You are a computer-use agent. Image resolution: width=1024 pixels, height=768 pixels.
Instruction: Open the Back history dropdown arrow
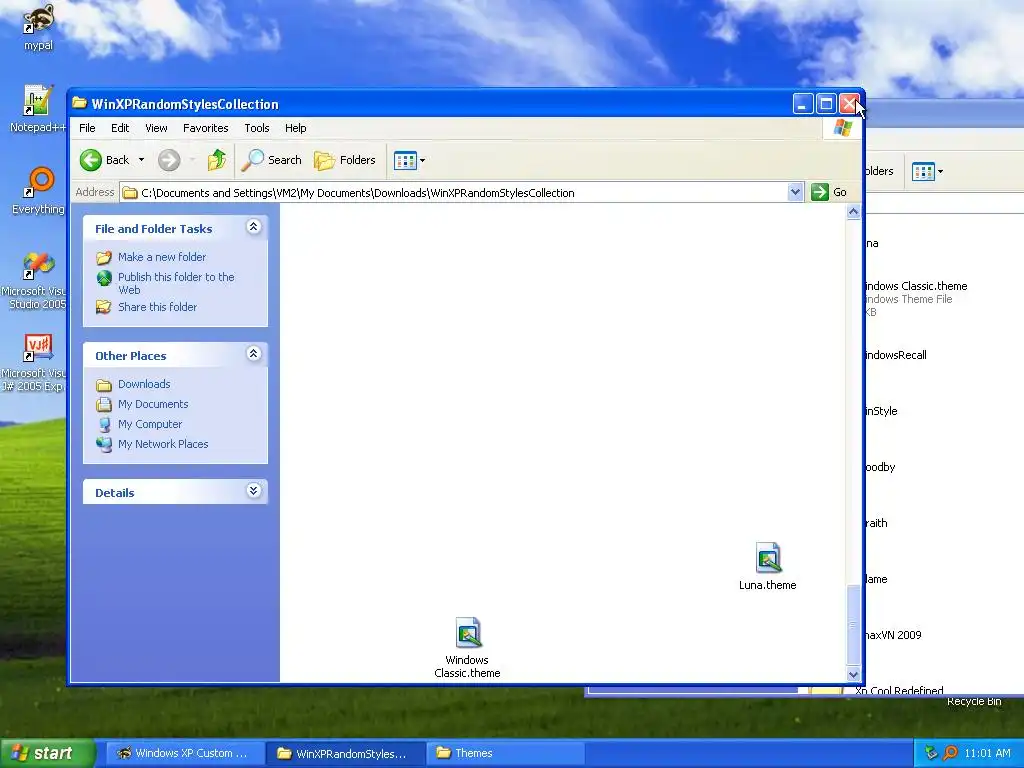(141, 160)
